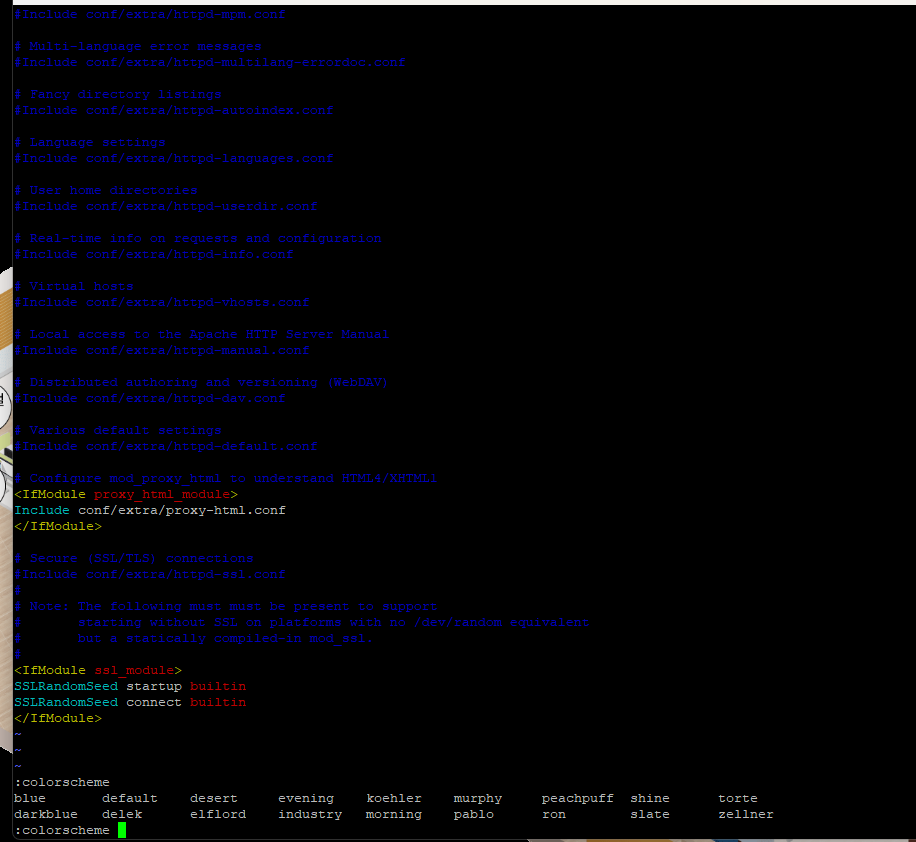This screenshot has width=916, height=842.
Task: Click the '# Secure (SSL/TLS) connections' comment
Action: tap(134, 558)
